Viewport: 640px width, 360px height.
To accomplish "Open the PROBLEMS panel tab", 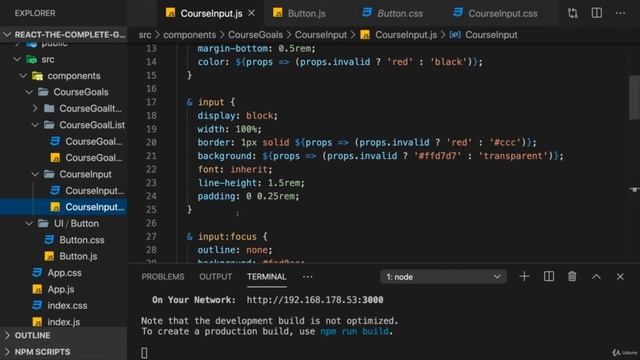I will (x=163, y=277).
